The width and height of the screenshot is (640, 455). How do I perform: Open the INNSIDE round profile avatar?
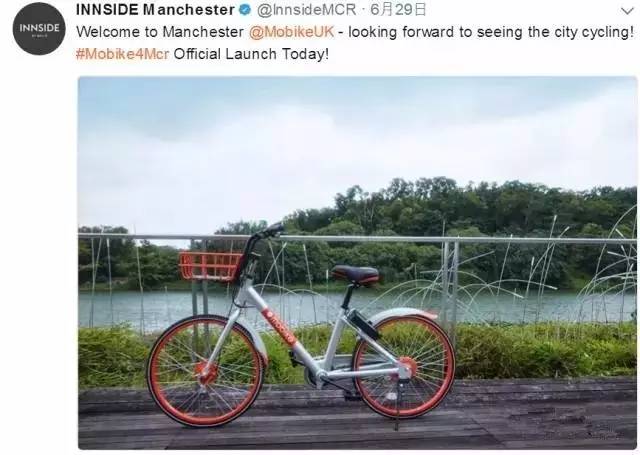pos(39,29)
